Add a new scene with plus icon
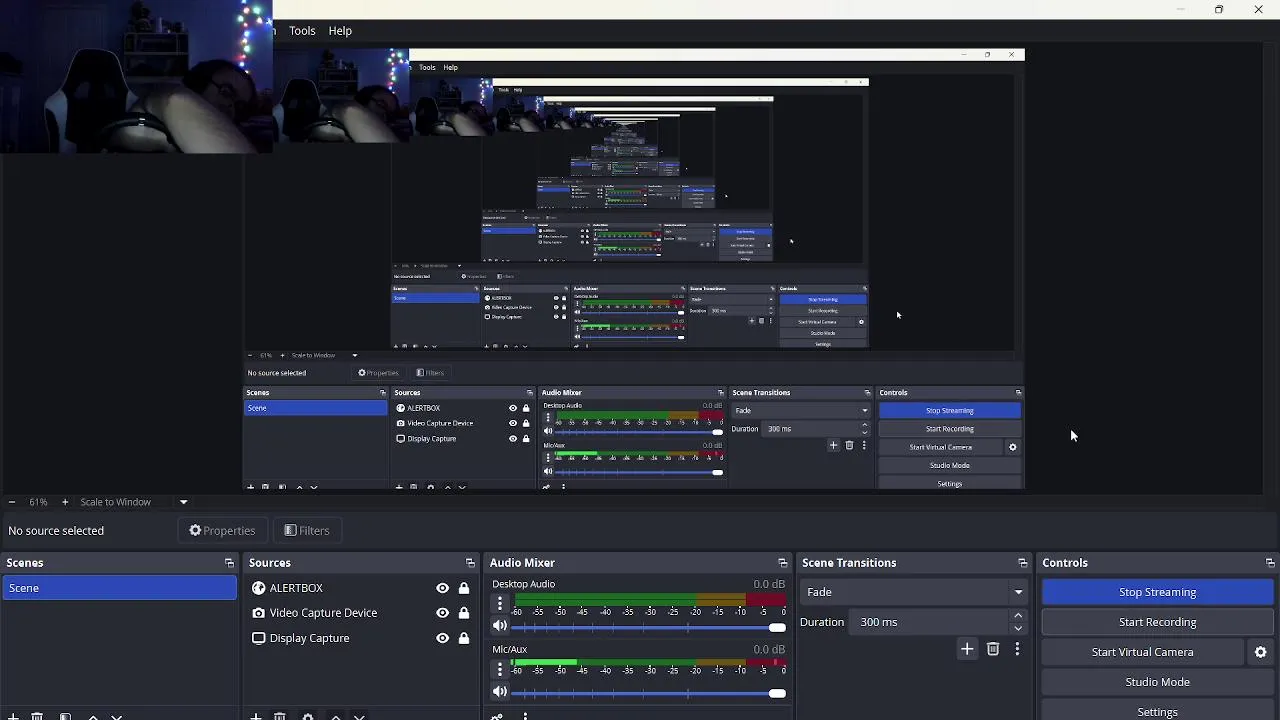Viewport: 1280px width, 720px height. [13, 716]
